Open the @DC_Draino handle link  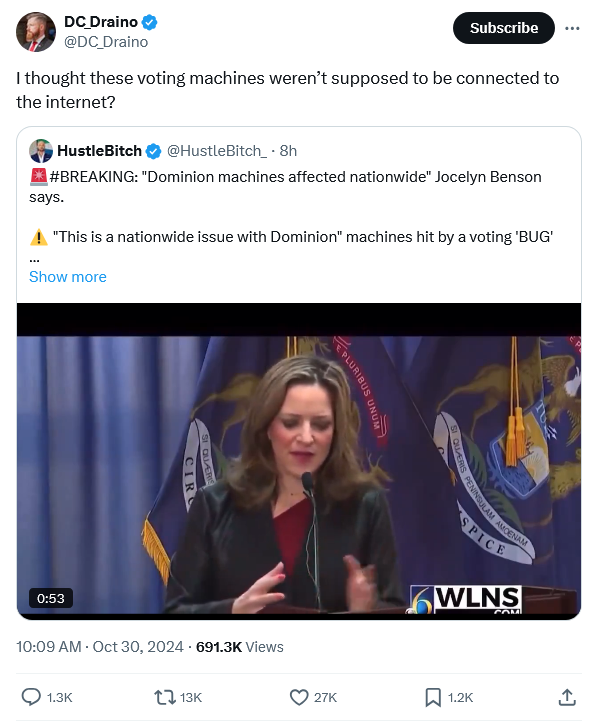click(x=106, y=42)
